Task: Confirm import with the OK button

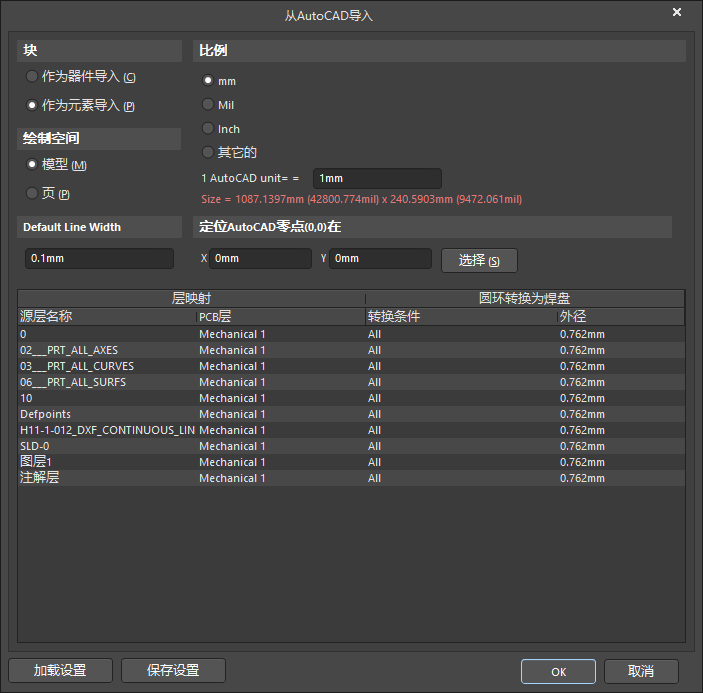Action: [x=558, y=671]
